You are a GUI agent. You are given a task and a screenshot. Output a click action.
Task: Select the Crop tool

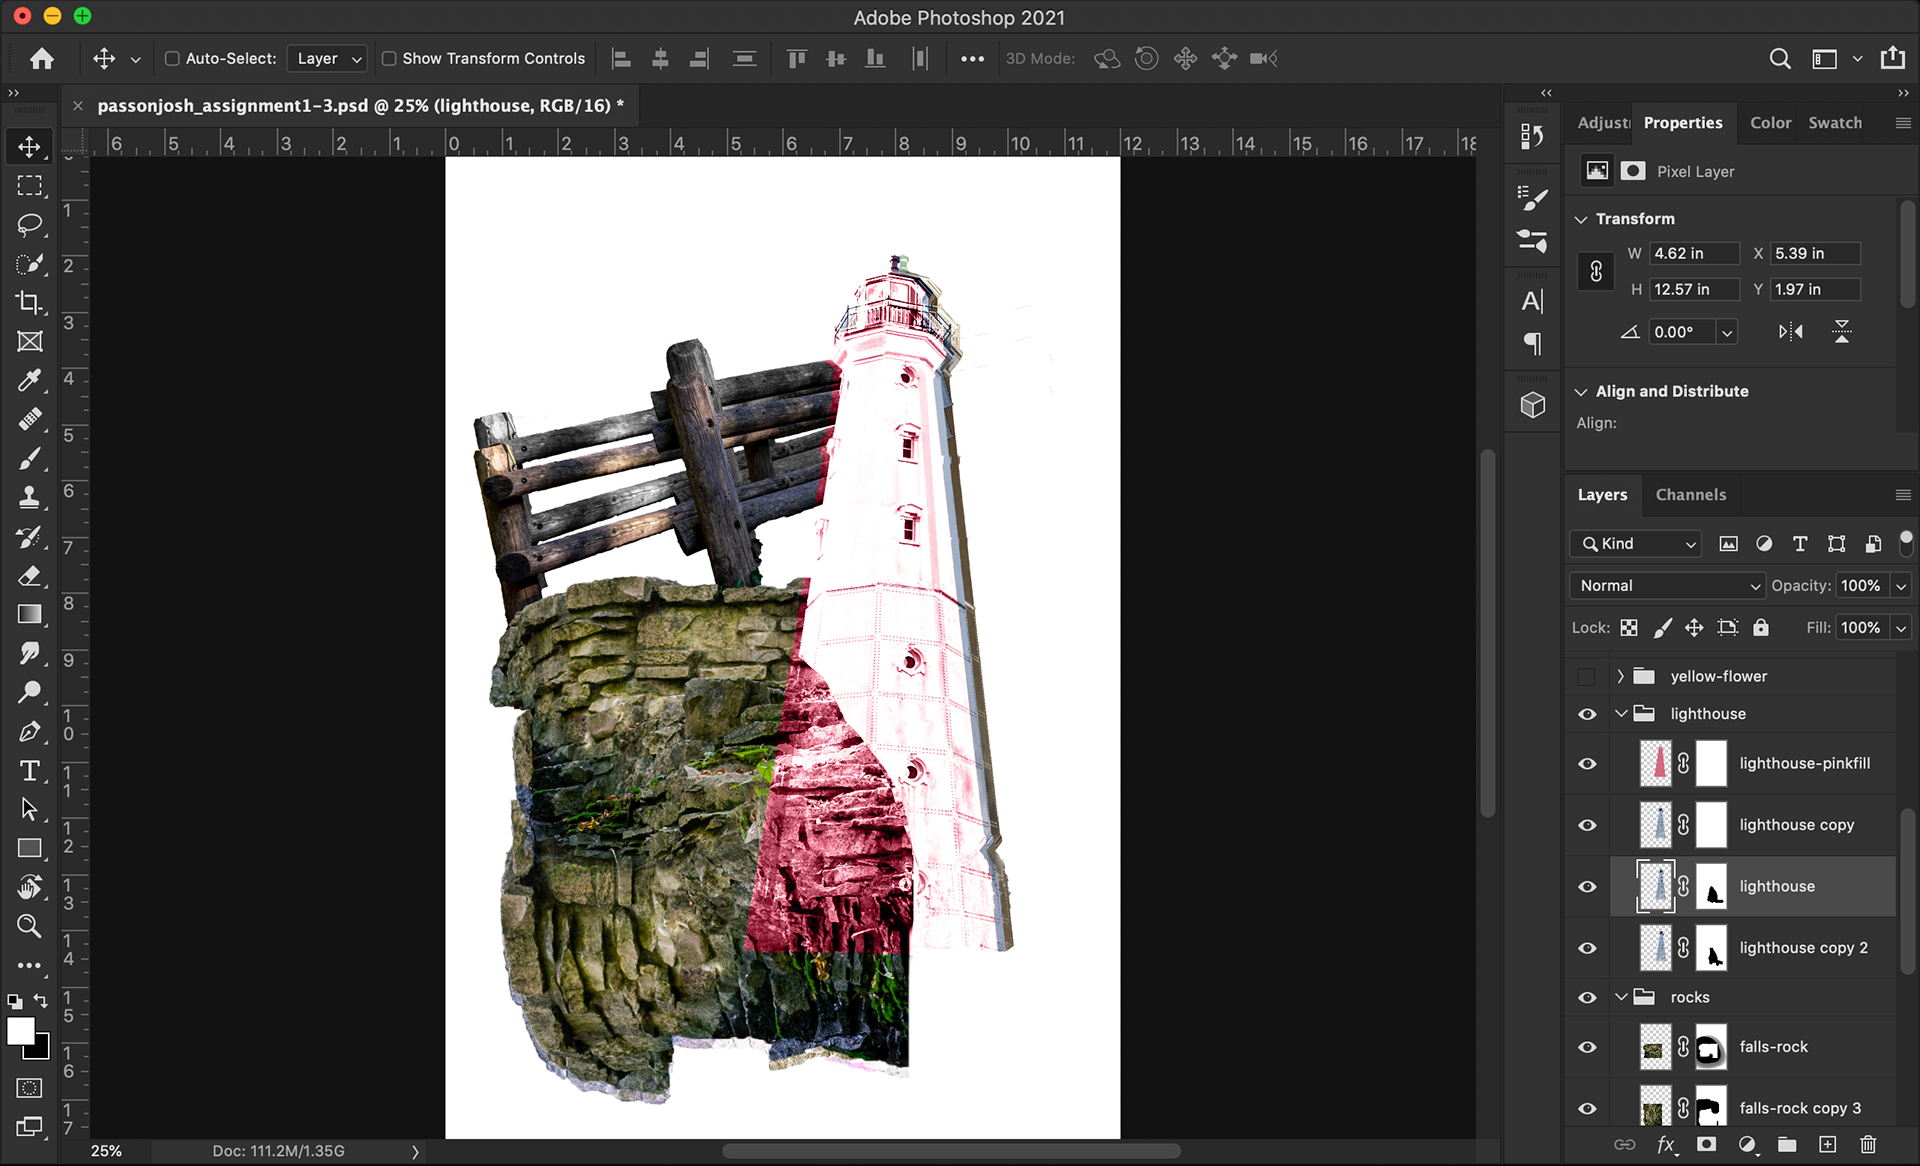[x=29, y=302]
